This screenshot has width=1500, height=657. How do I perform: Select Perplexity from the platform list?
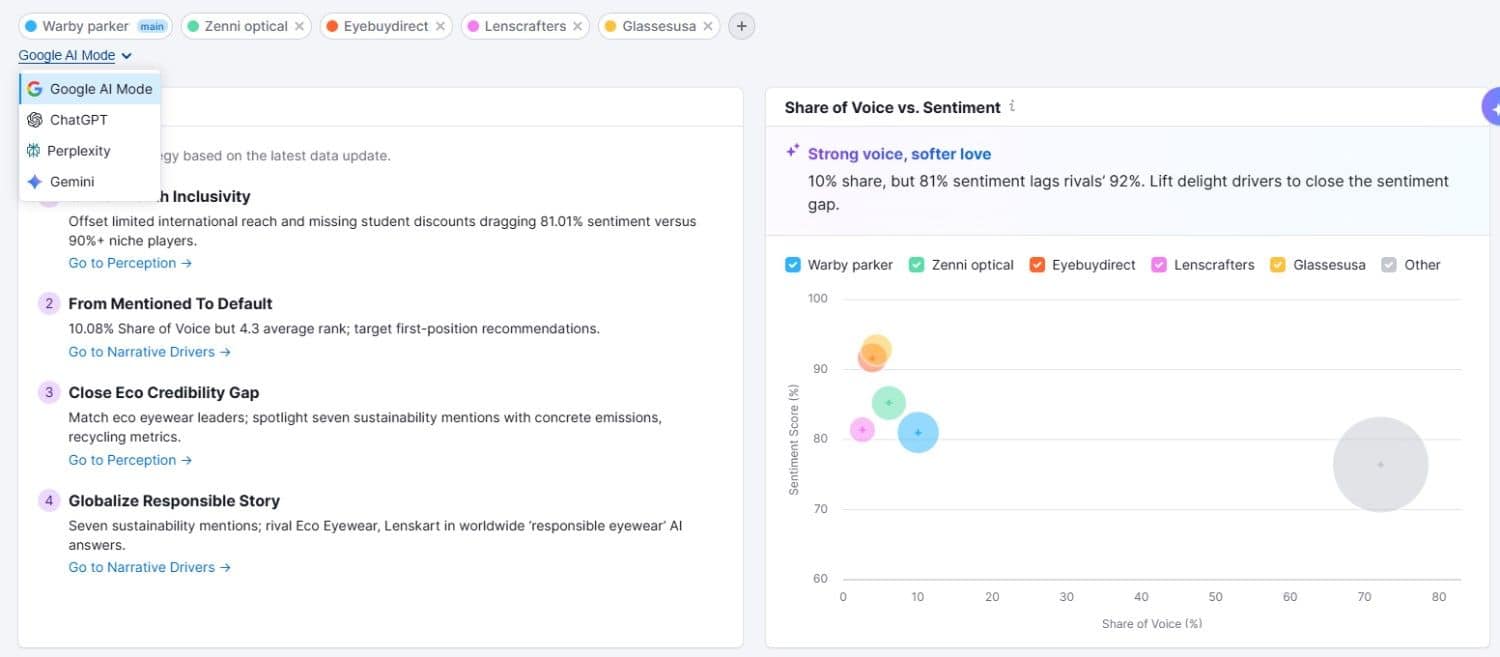90,151
